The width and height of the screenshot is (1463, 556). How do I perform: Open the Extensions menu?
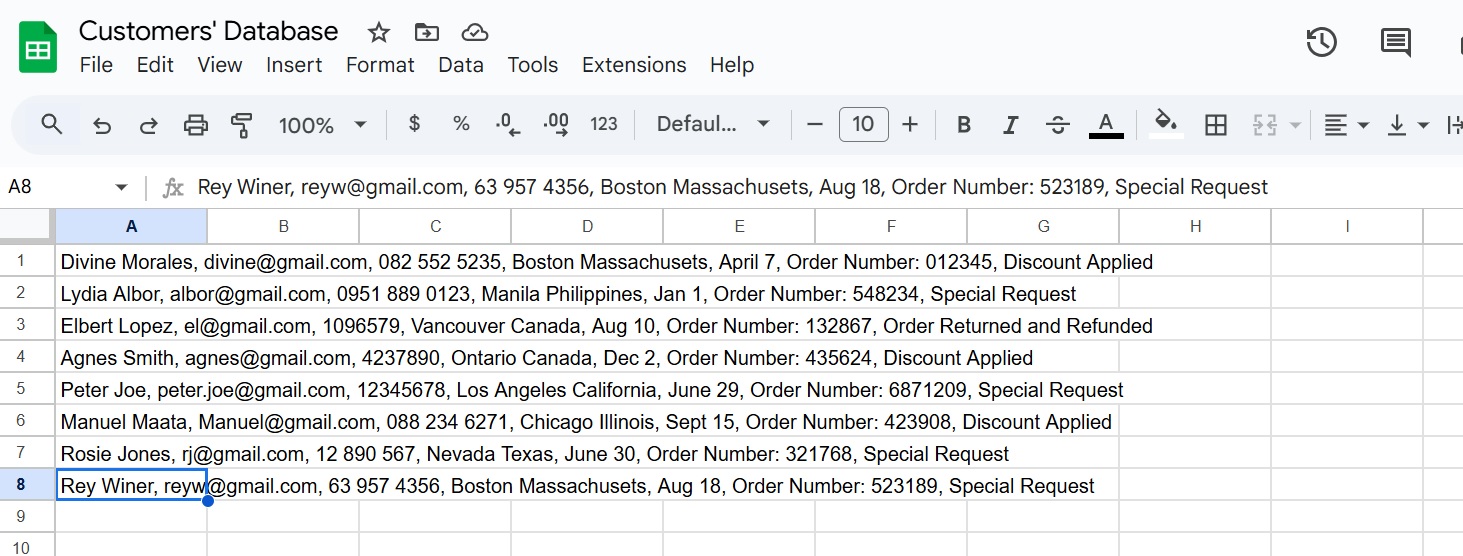click(634, 65)
